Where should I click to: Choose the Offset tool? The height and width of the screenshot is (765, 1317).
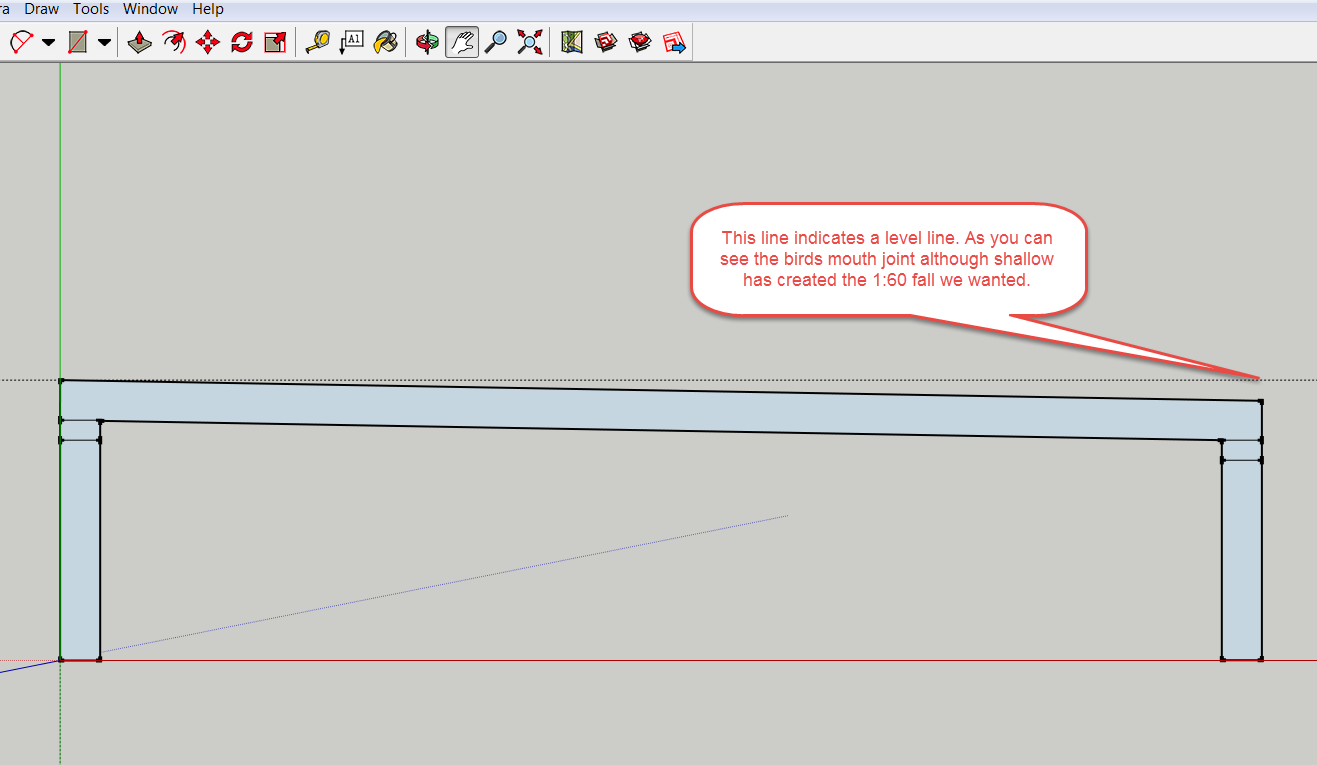coord(174,43)
